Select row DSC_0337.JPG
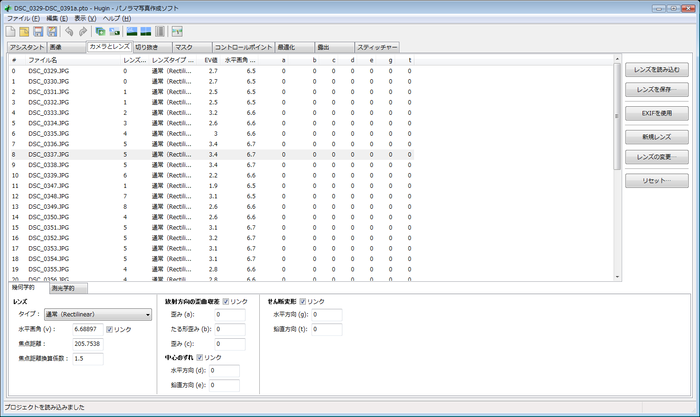The image size is (700, 417). point(212,154)
